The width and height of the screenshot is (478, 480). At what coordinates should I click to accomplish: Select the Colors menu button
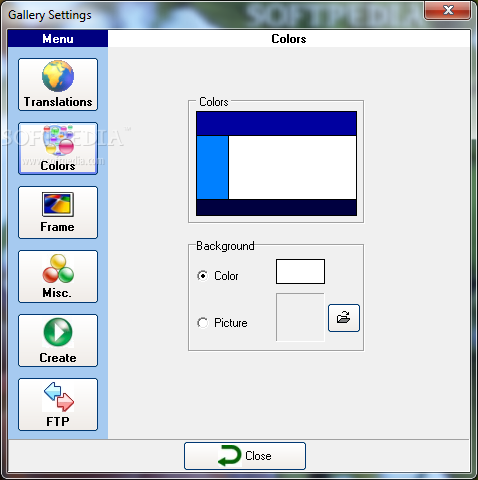click(x=58, y=148)
